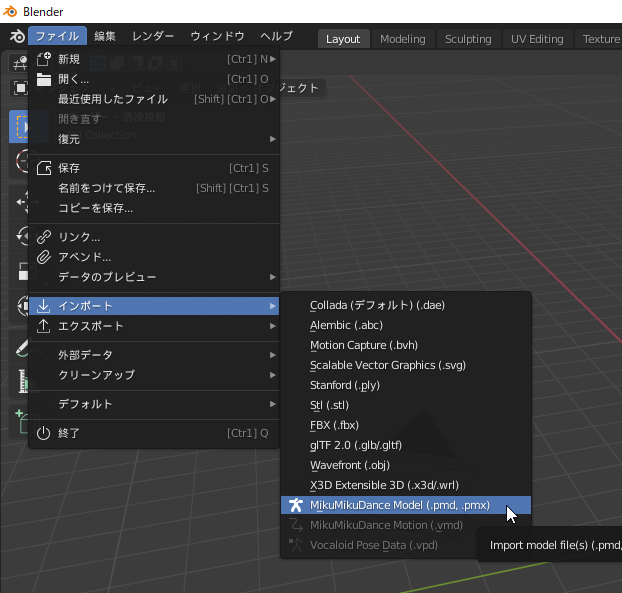Click the chain link icon
622x593 pixels.
[44, 237]
